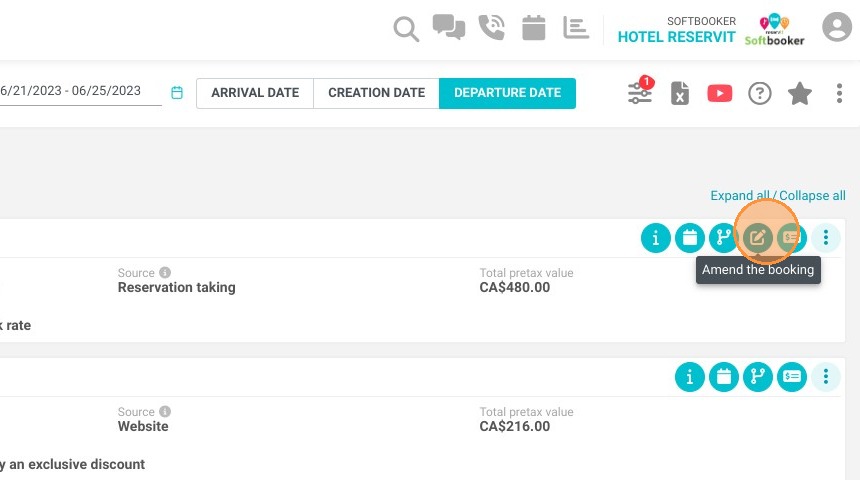Open the toolbar three-dot more menu
The width and height of the screenshot is (860, 480).
pyautogui.click(x=839, y=93)
